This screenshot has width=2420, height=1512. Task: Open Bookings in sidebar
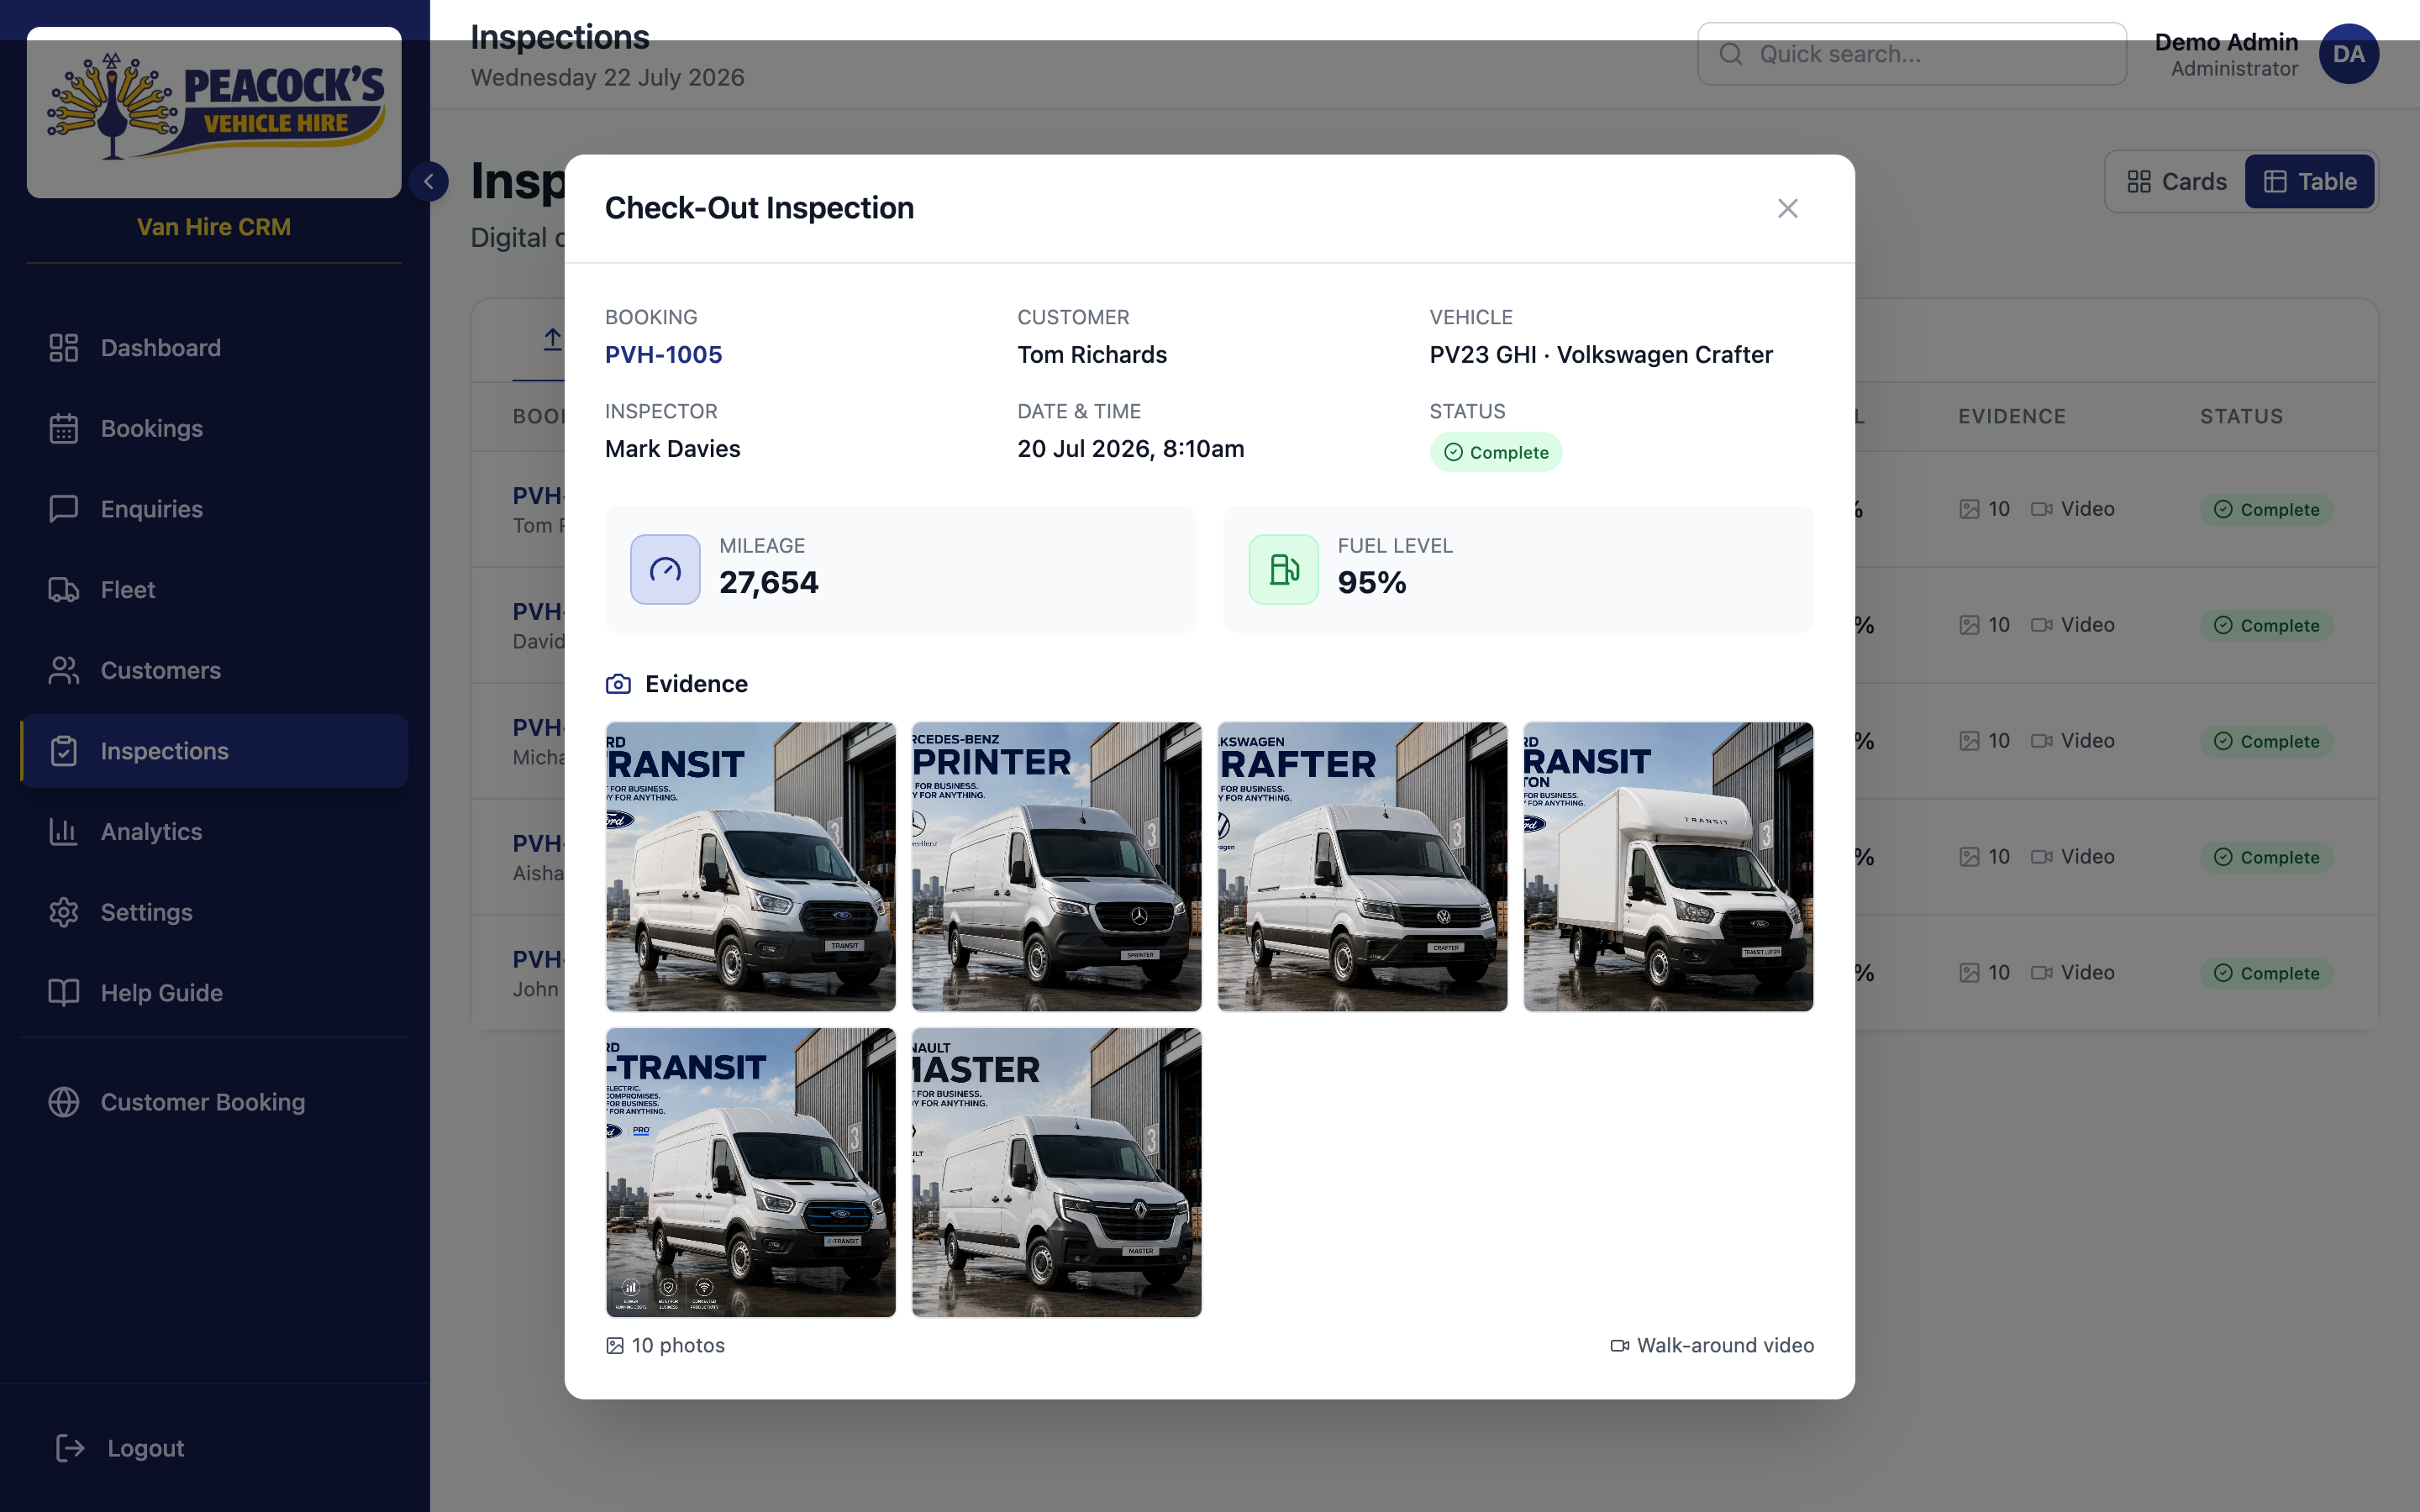coord(214,428)
